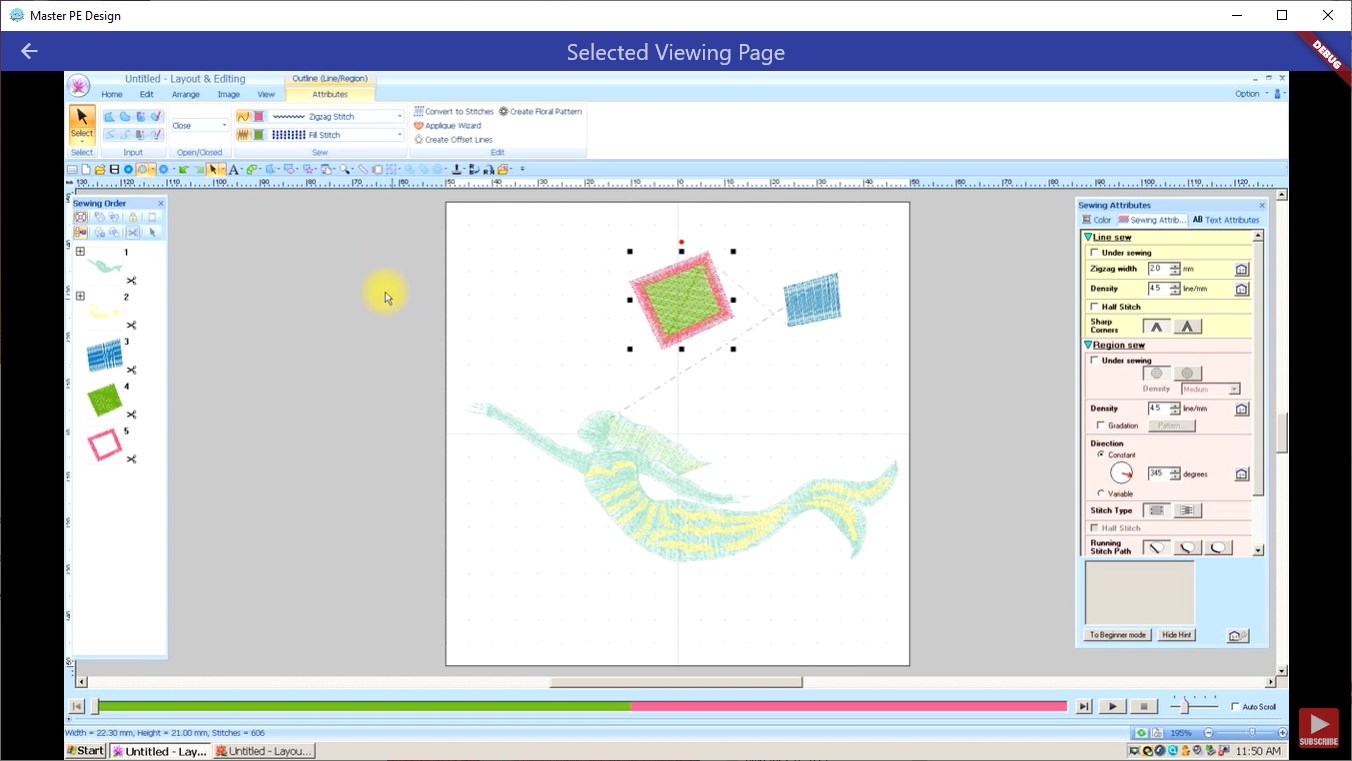1352x761 pixels.
Task: Adjust the zoom slider in the status bar
Action: tap(1252, 732)
